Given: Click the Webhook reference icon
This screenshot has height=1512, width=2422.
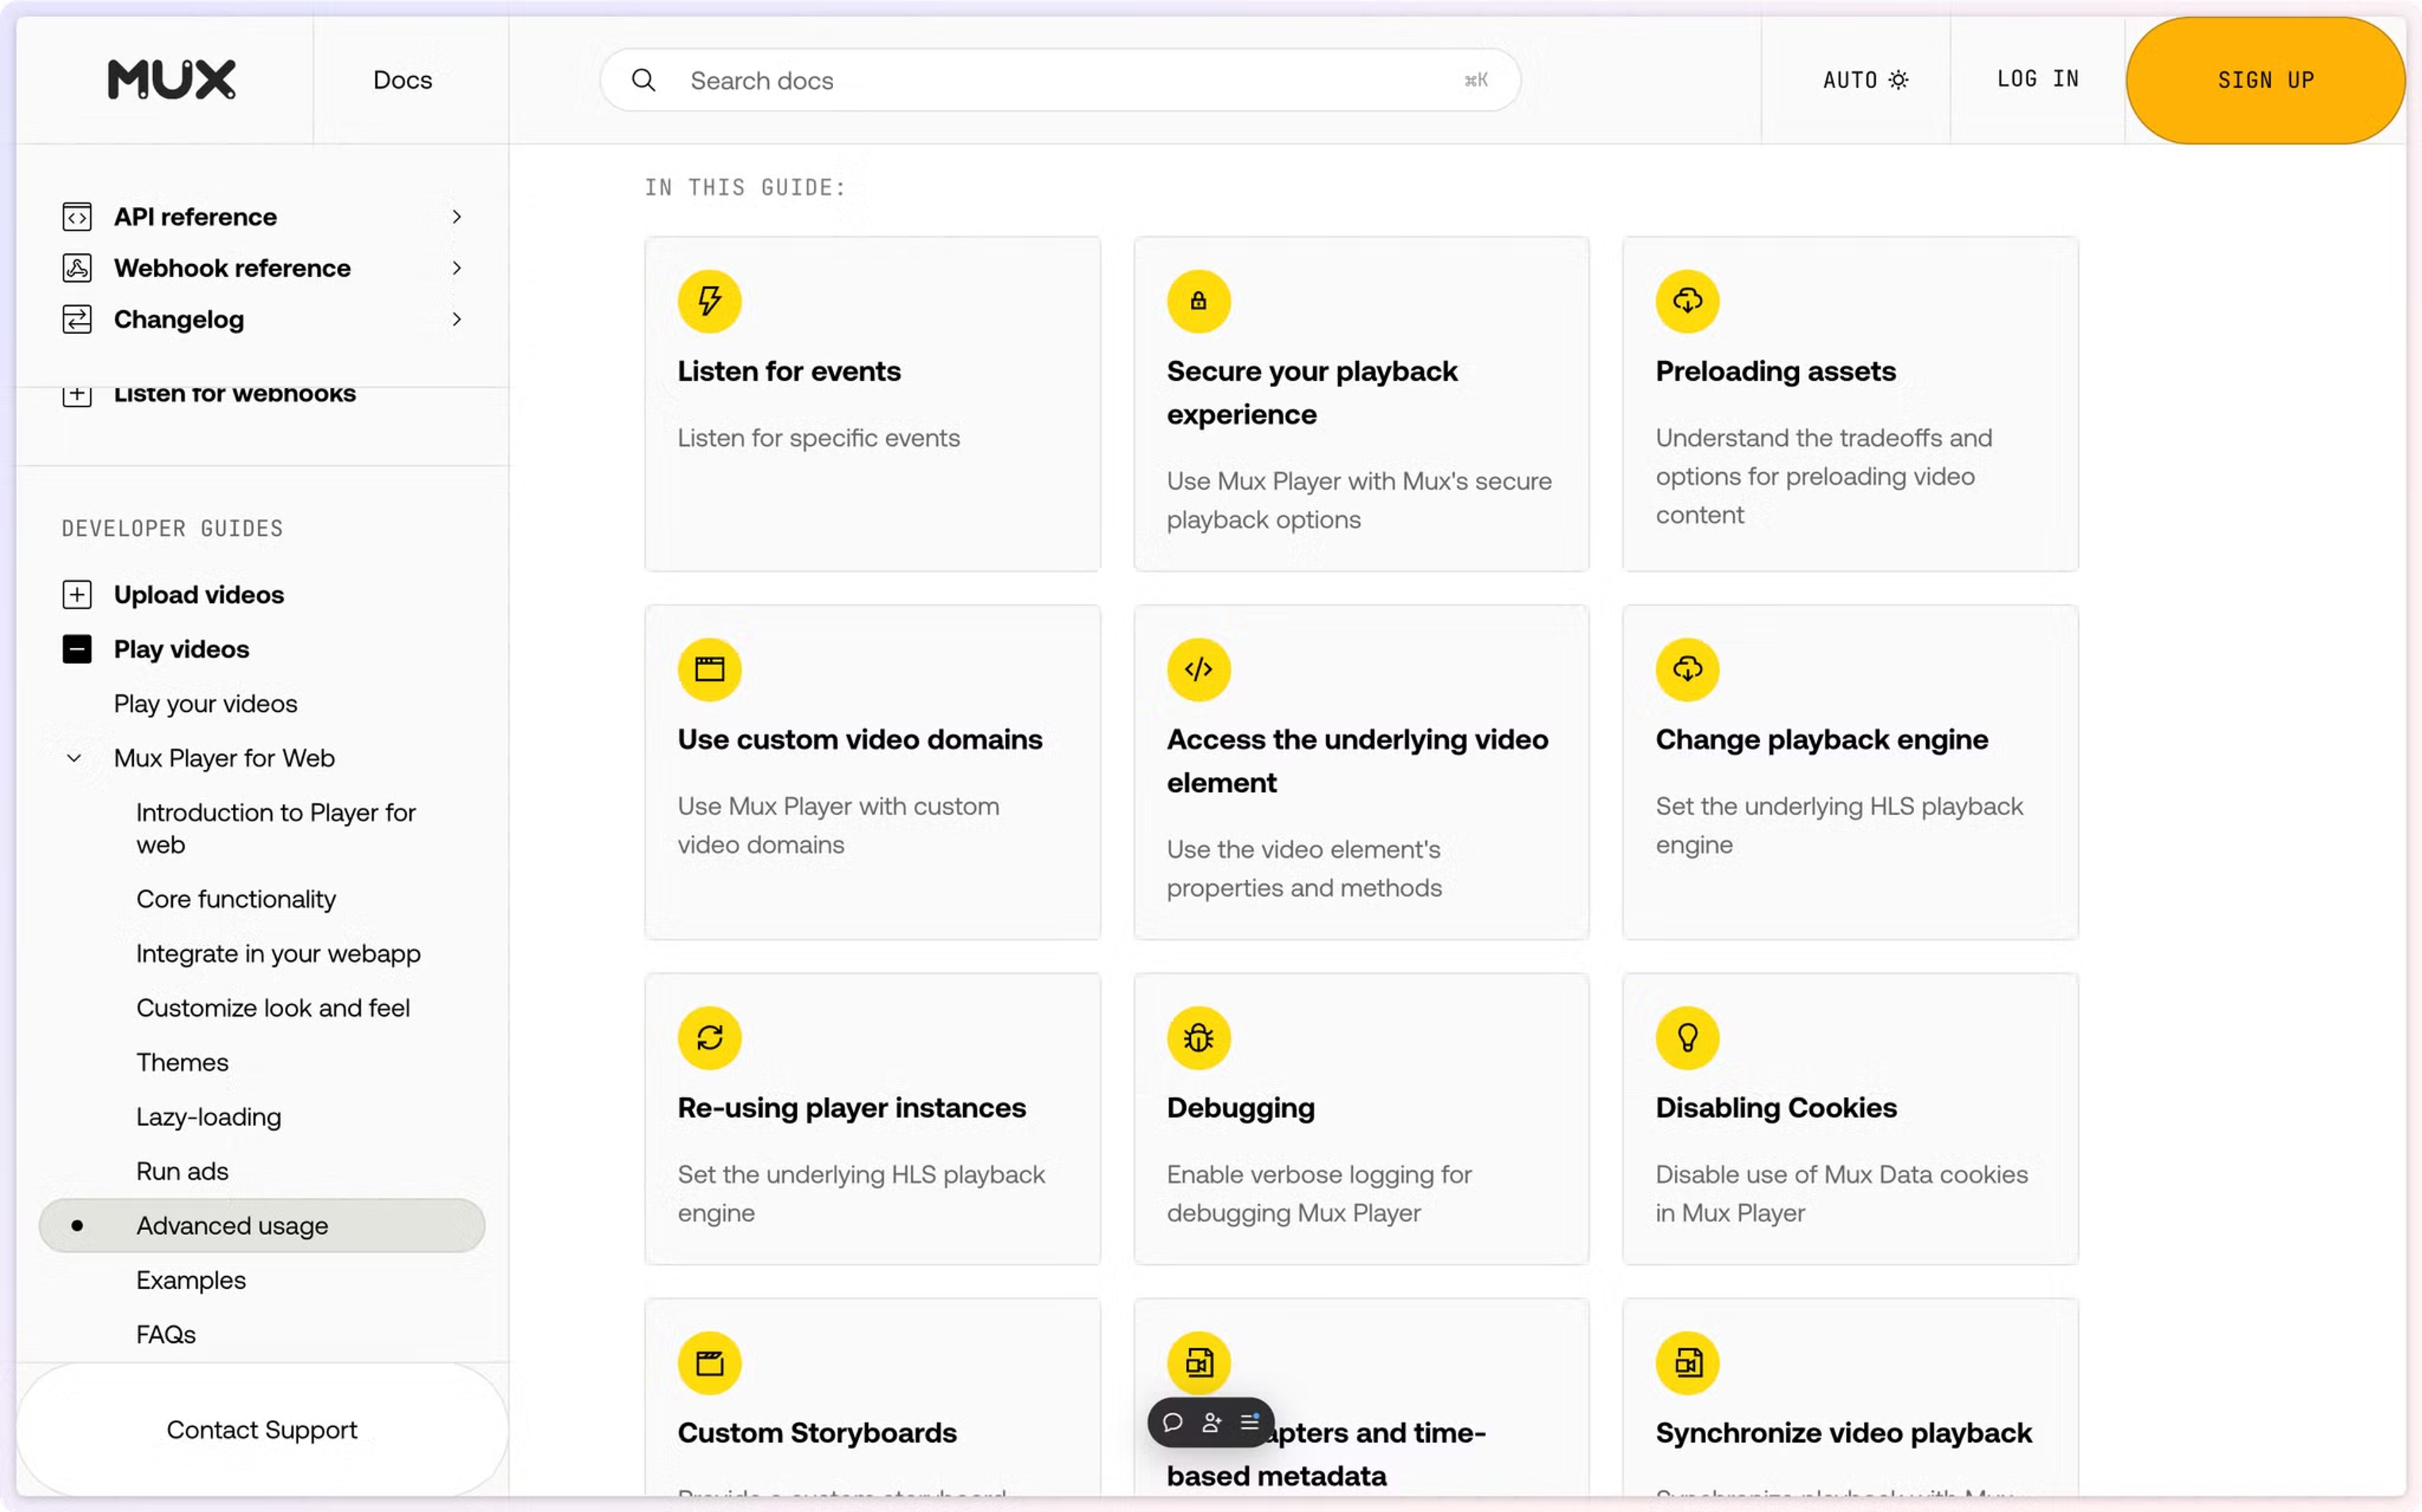Looking at the screenshot, I should (77, 268).
